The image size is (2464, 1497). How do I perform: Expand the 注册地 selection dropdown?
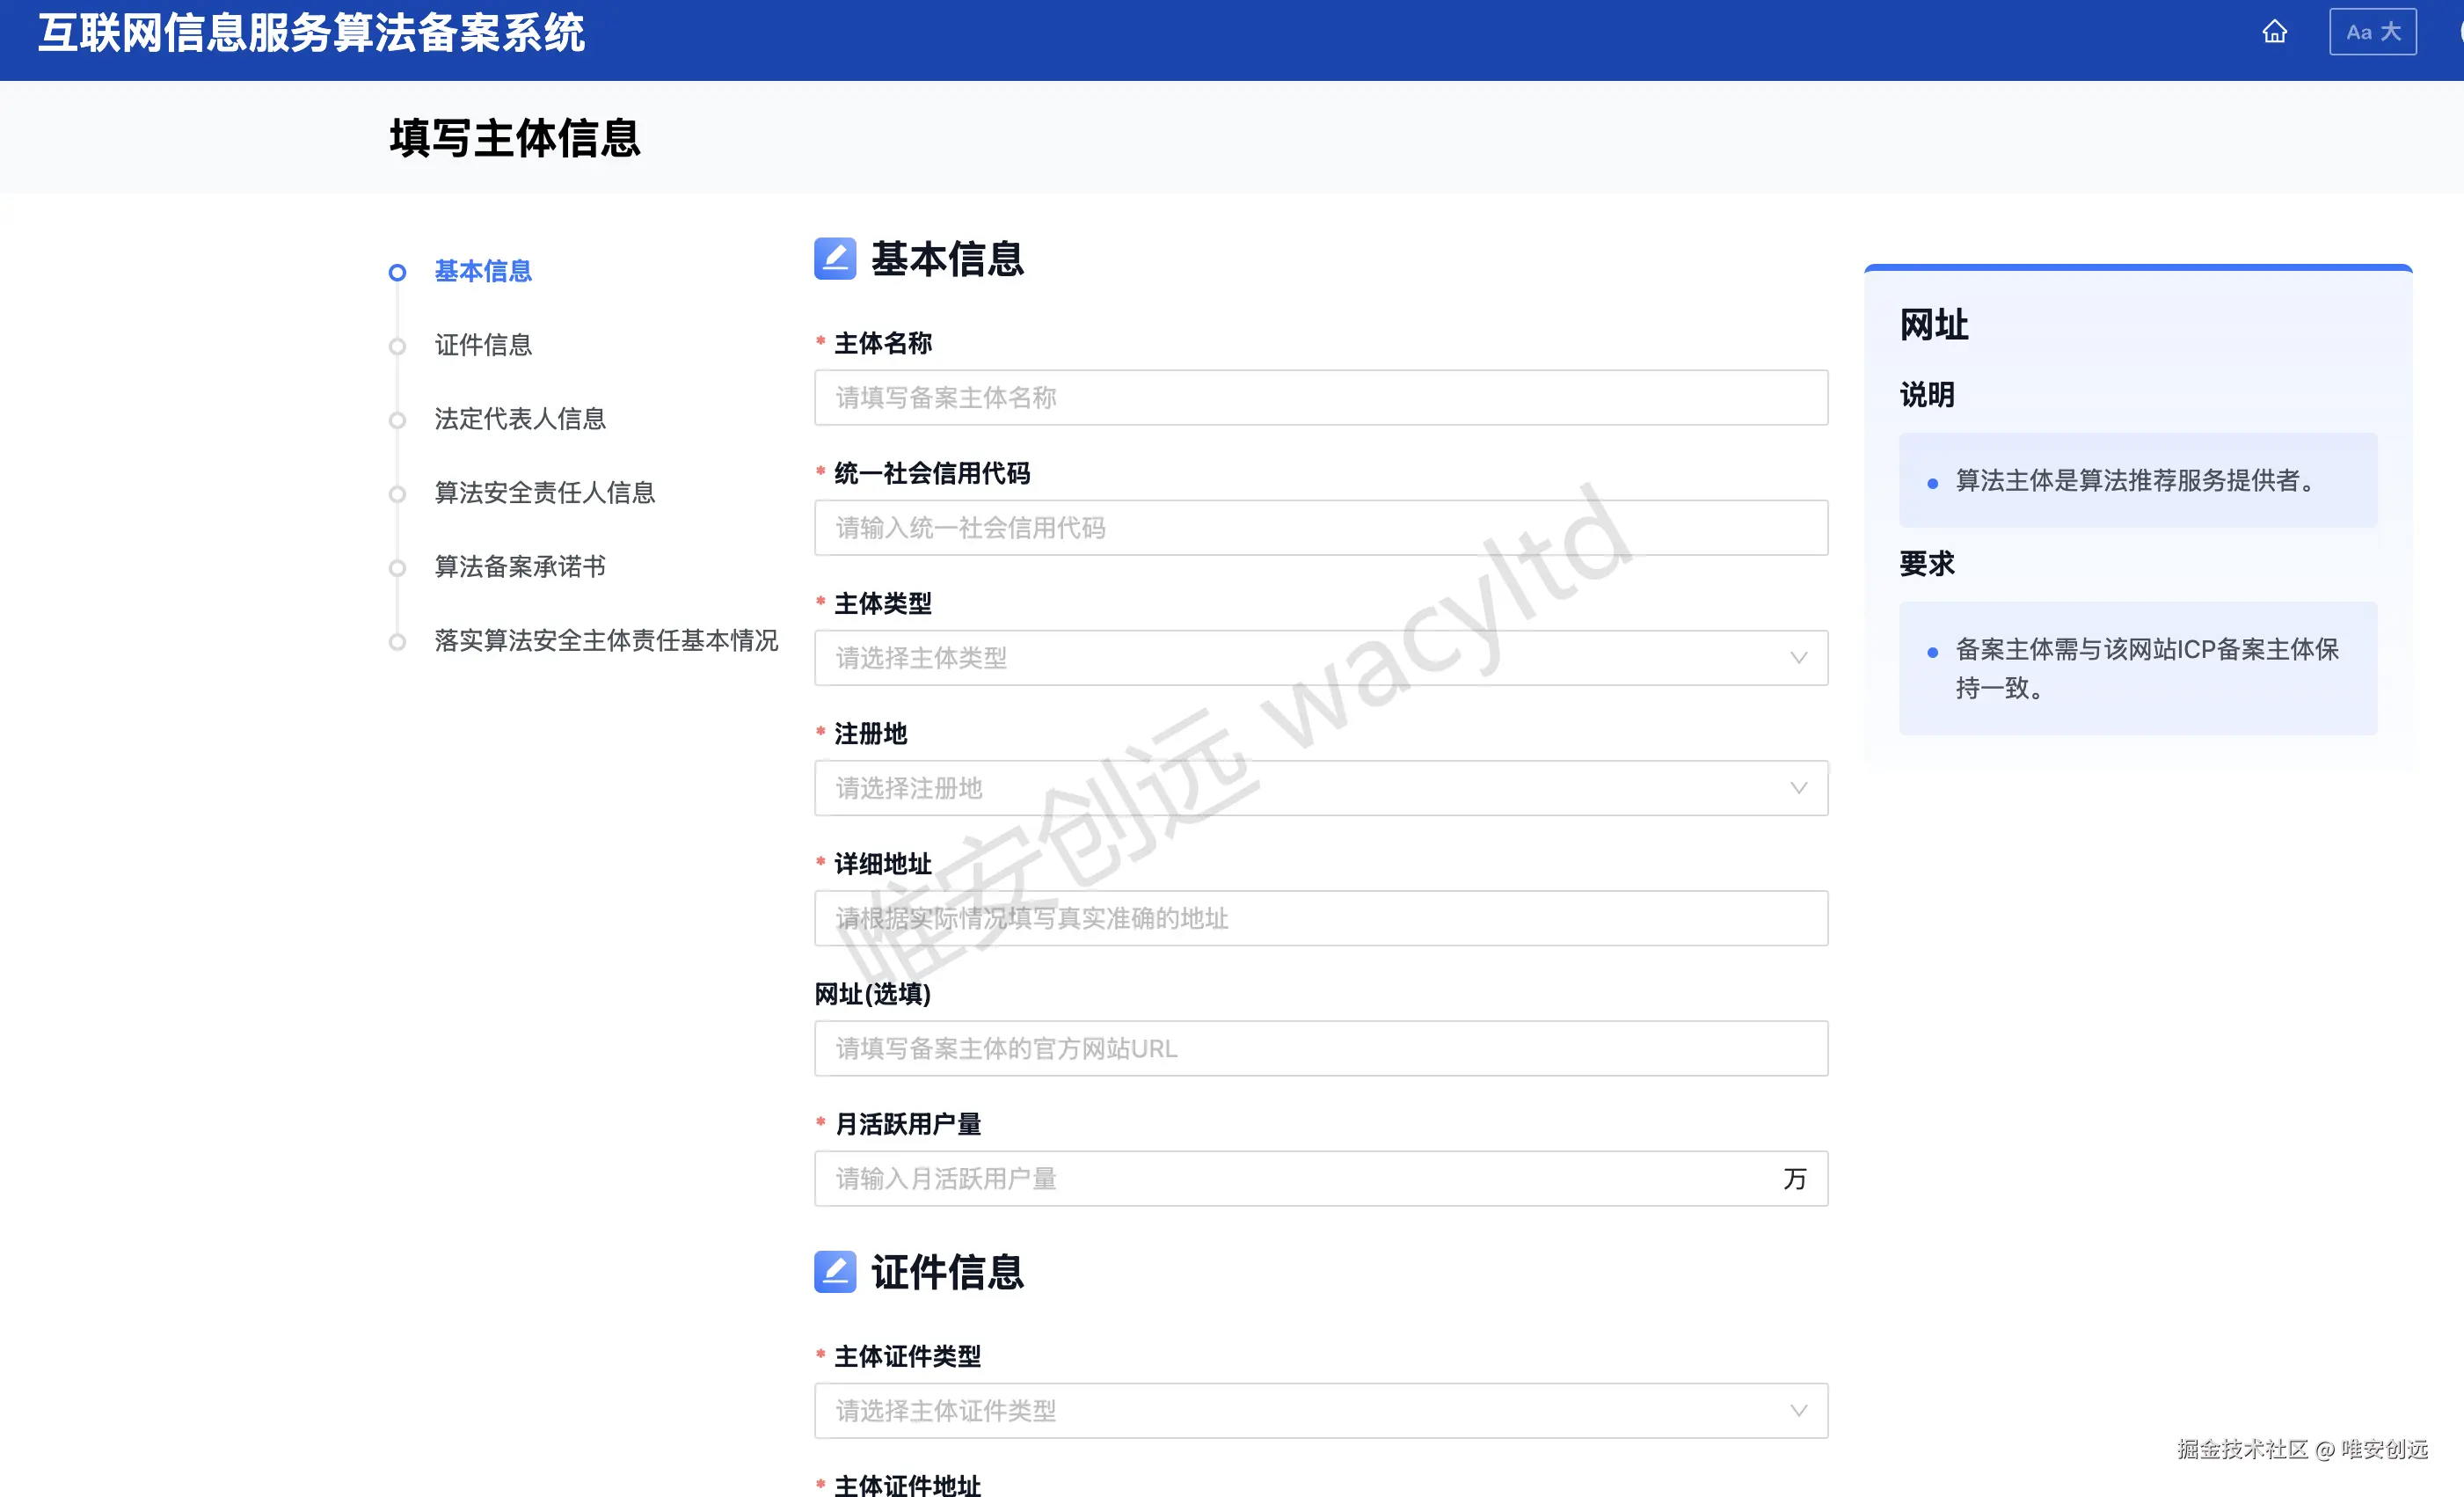(1320, 788)
